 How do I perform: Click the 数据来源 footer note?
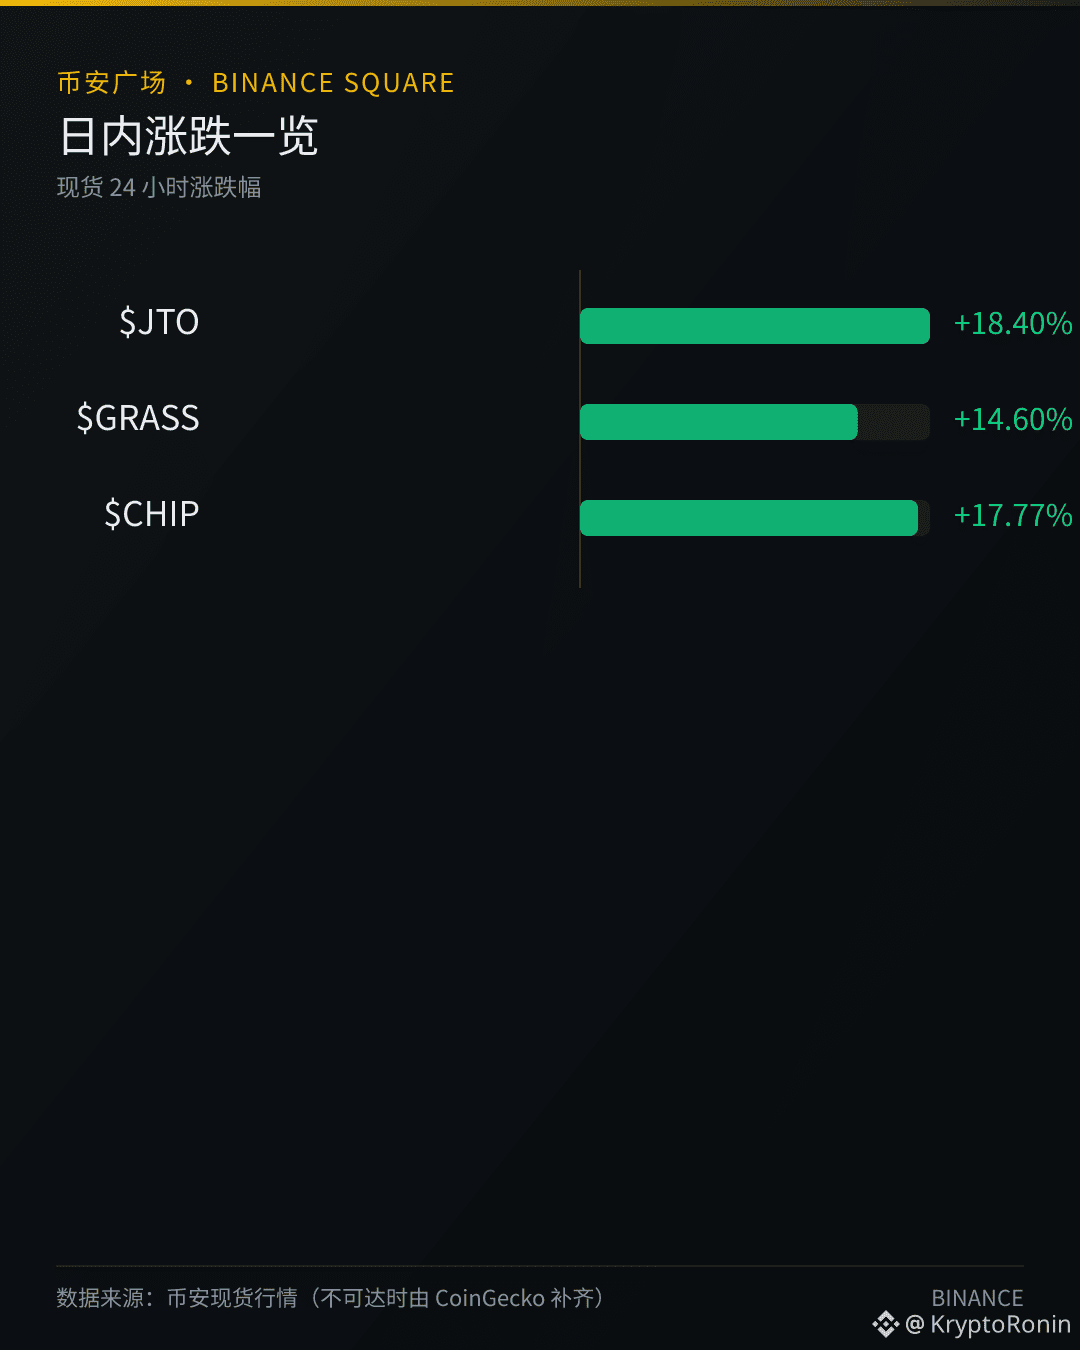point(331,1298)
